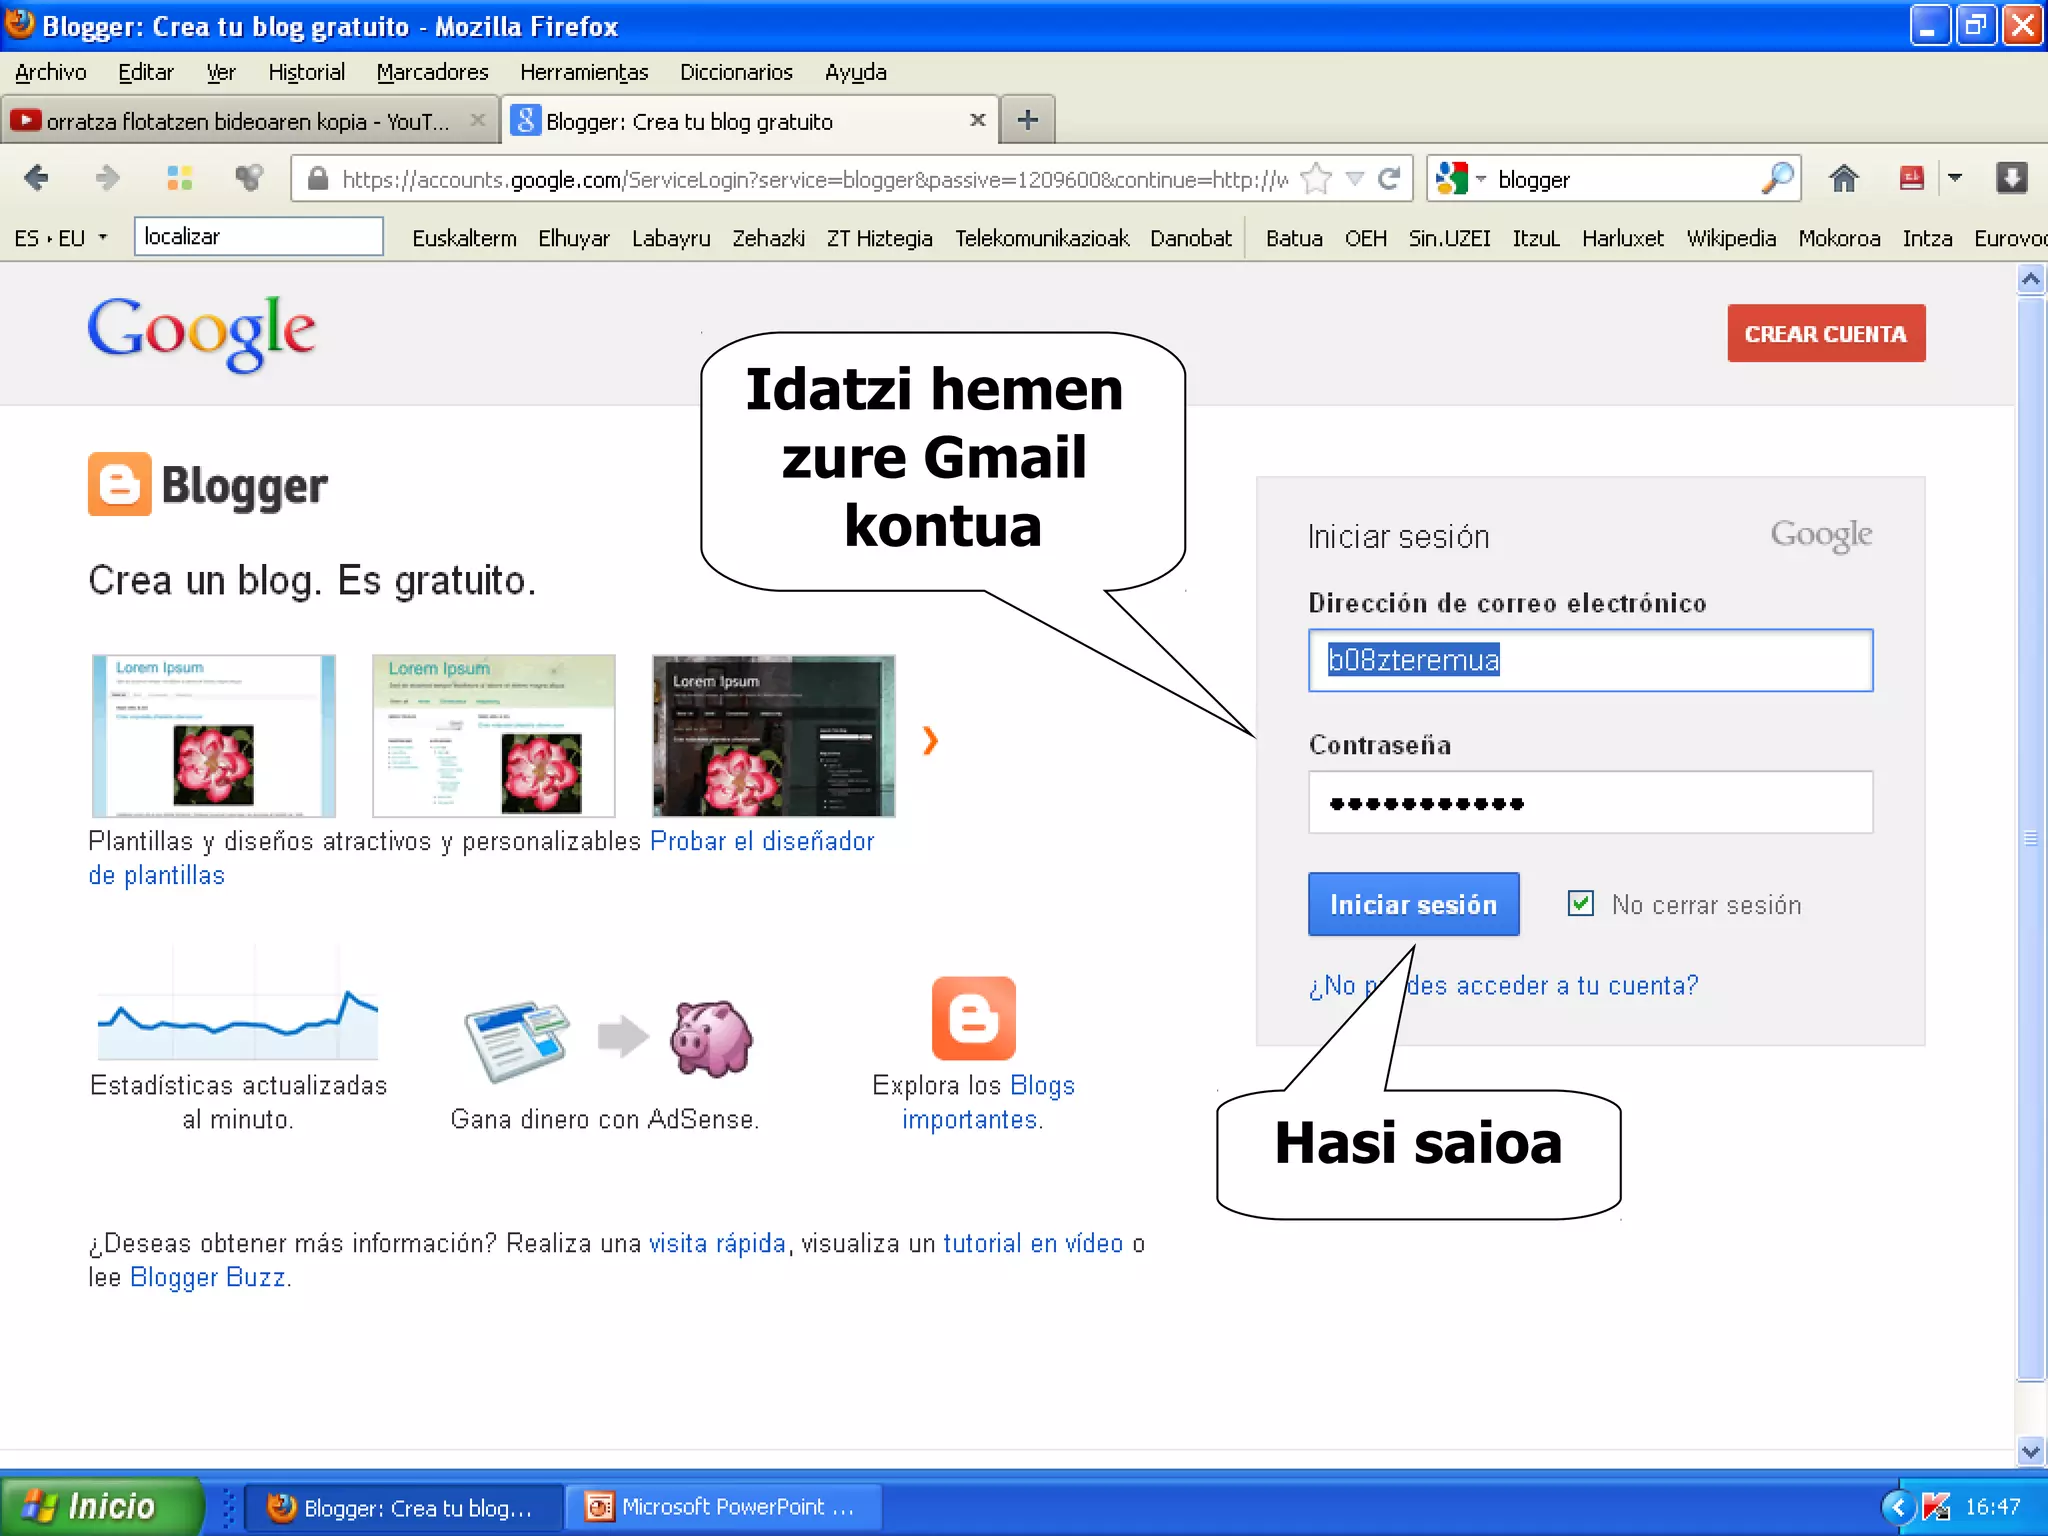
Task: Open a new tab with plus button
Action: pos(1027,120)
